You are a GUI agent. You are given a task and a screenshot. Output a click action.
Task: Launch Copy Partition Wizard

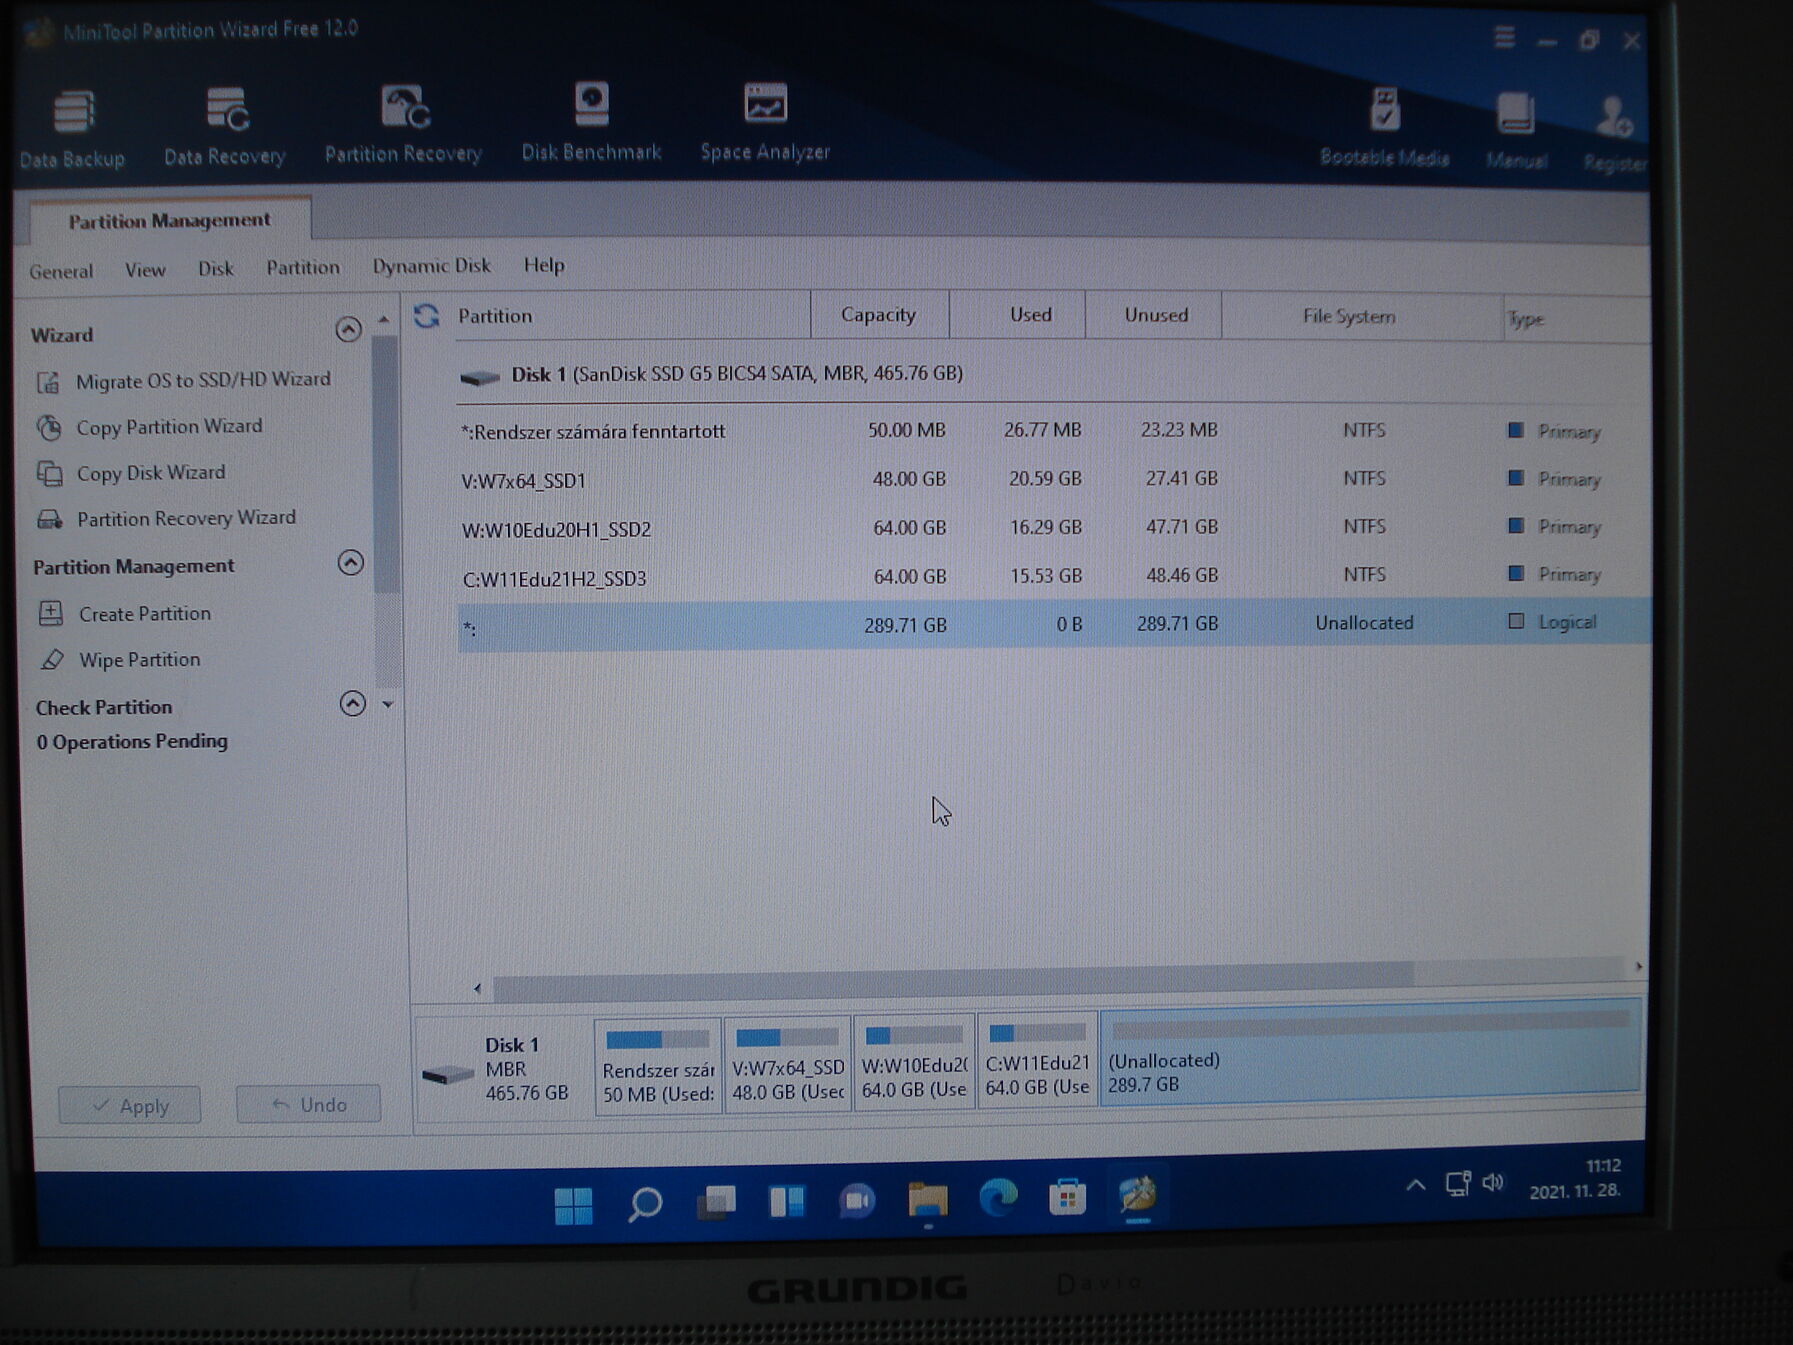(x=150, y=427)
